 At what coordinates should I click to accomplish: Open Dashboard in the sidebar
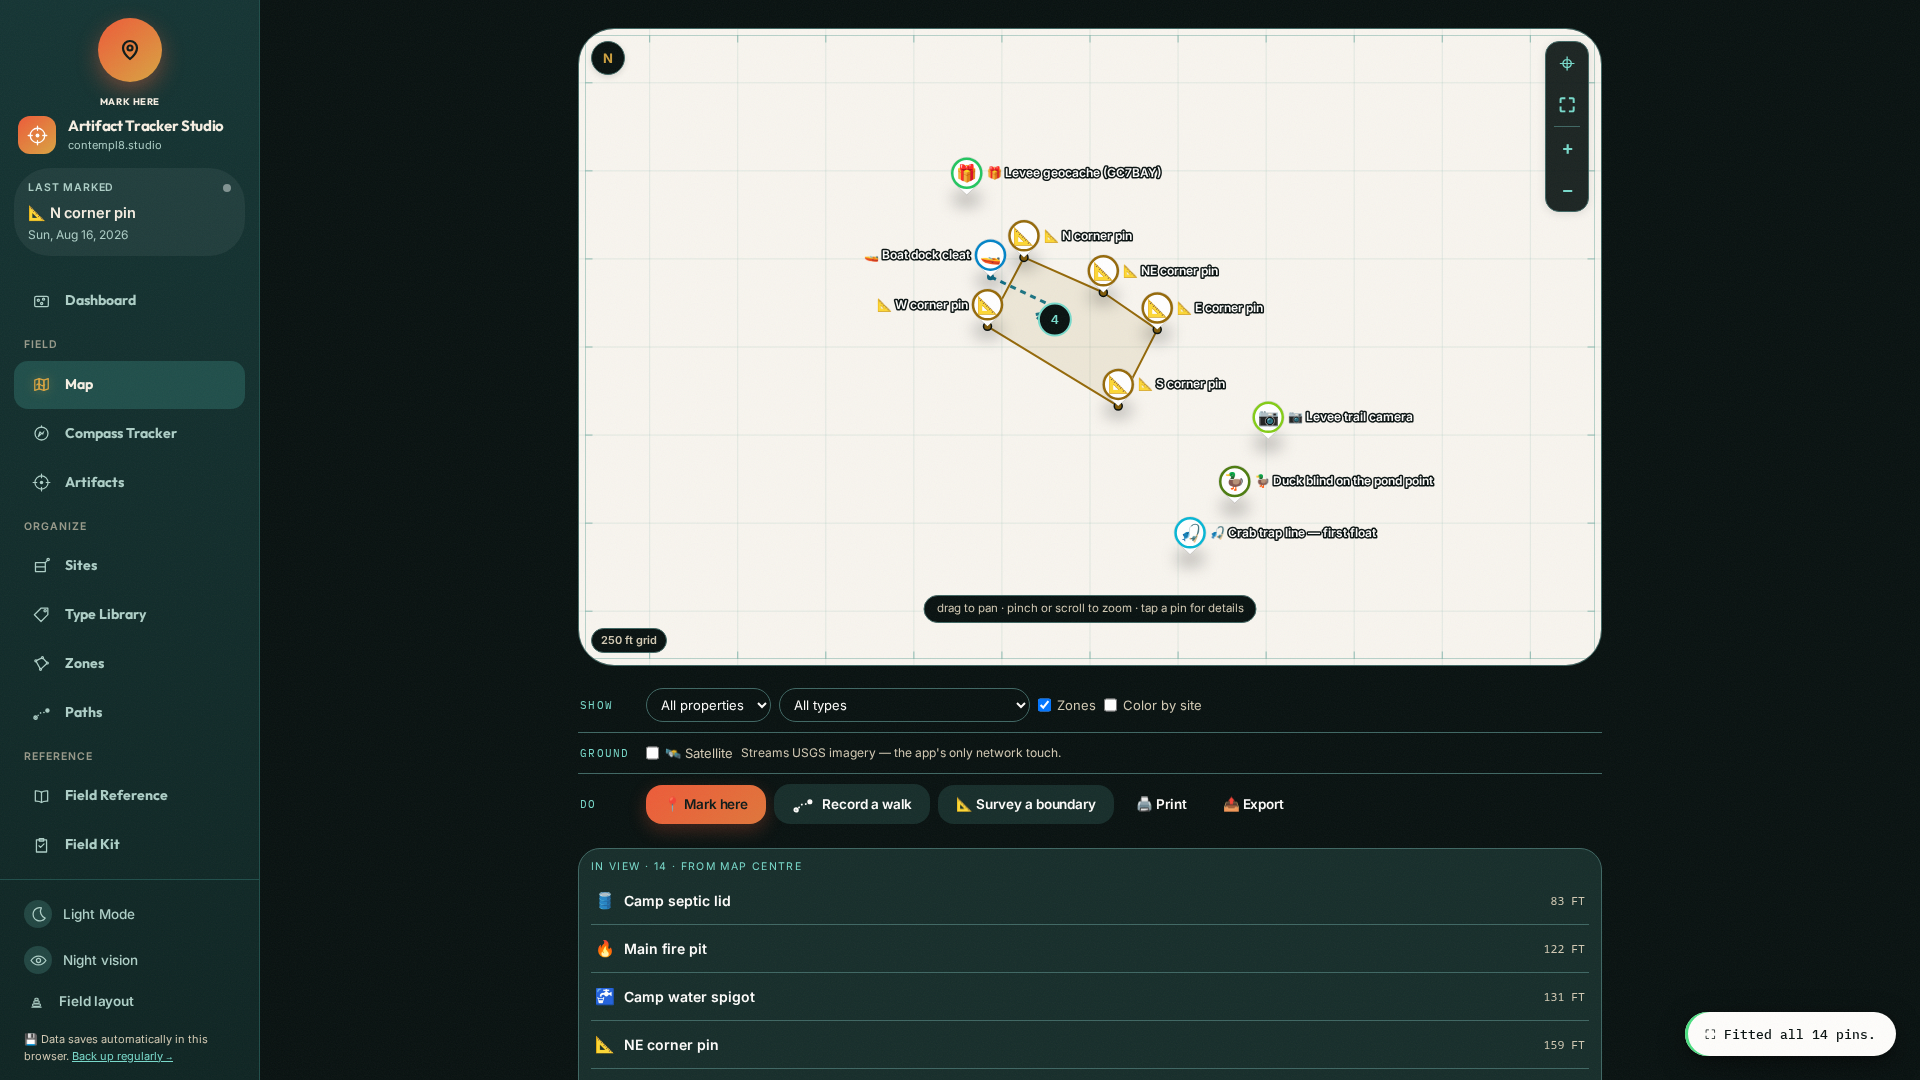129,301
